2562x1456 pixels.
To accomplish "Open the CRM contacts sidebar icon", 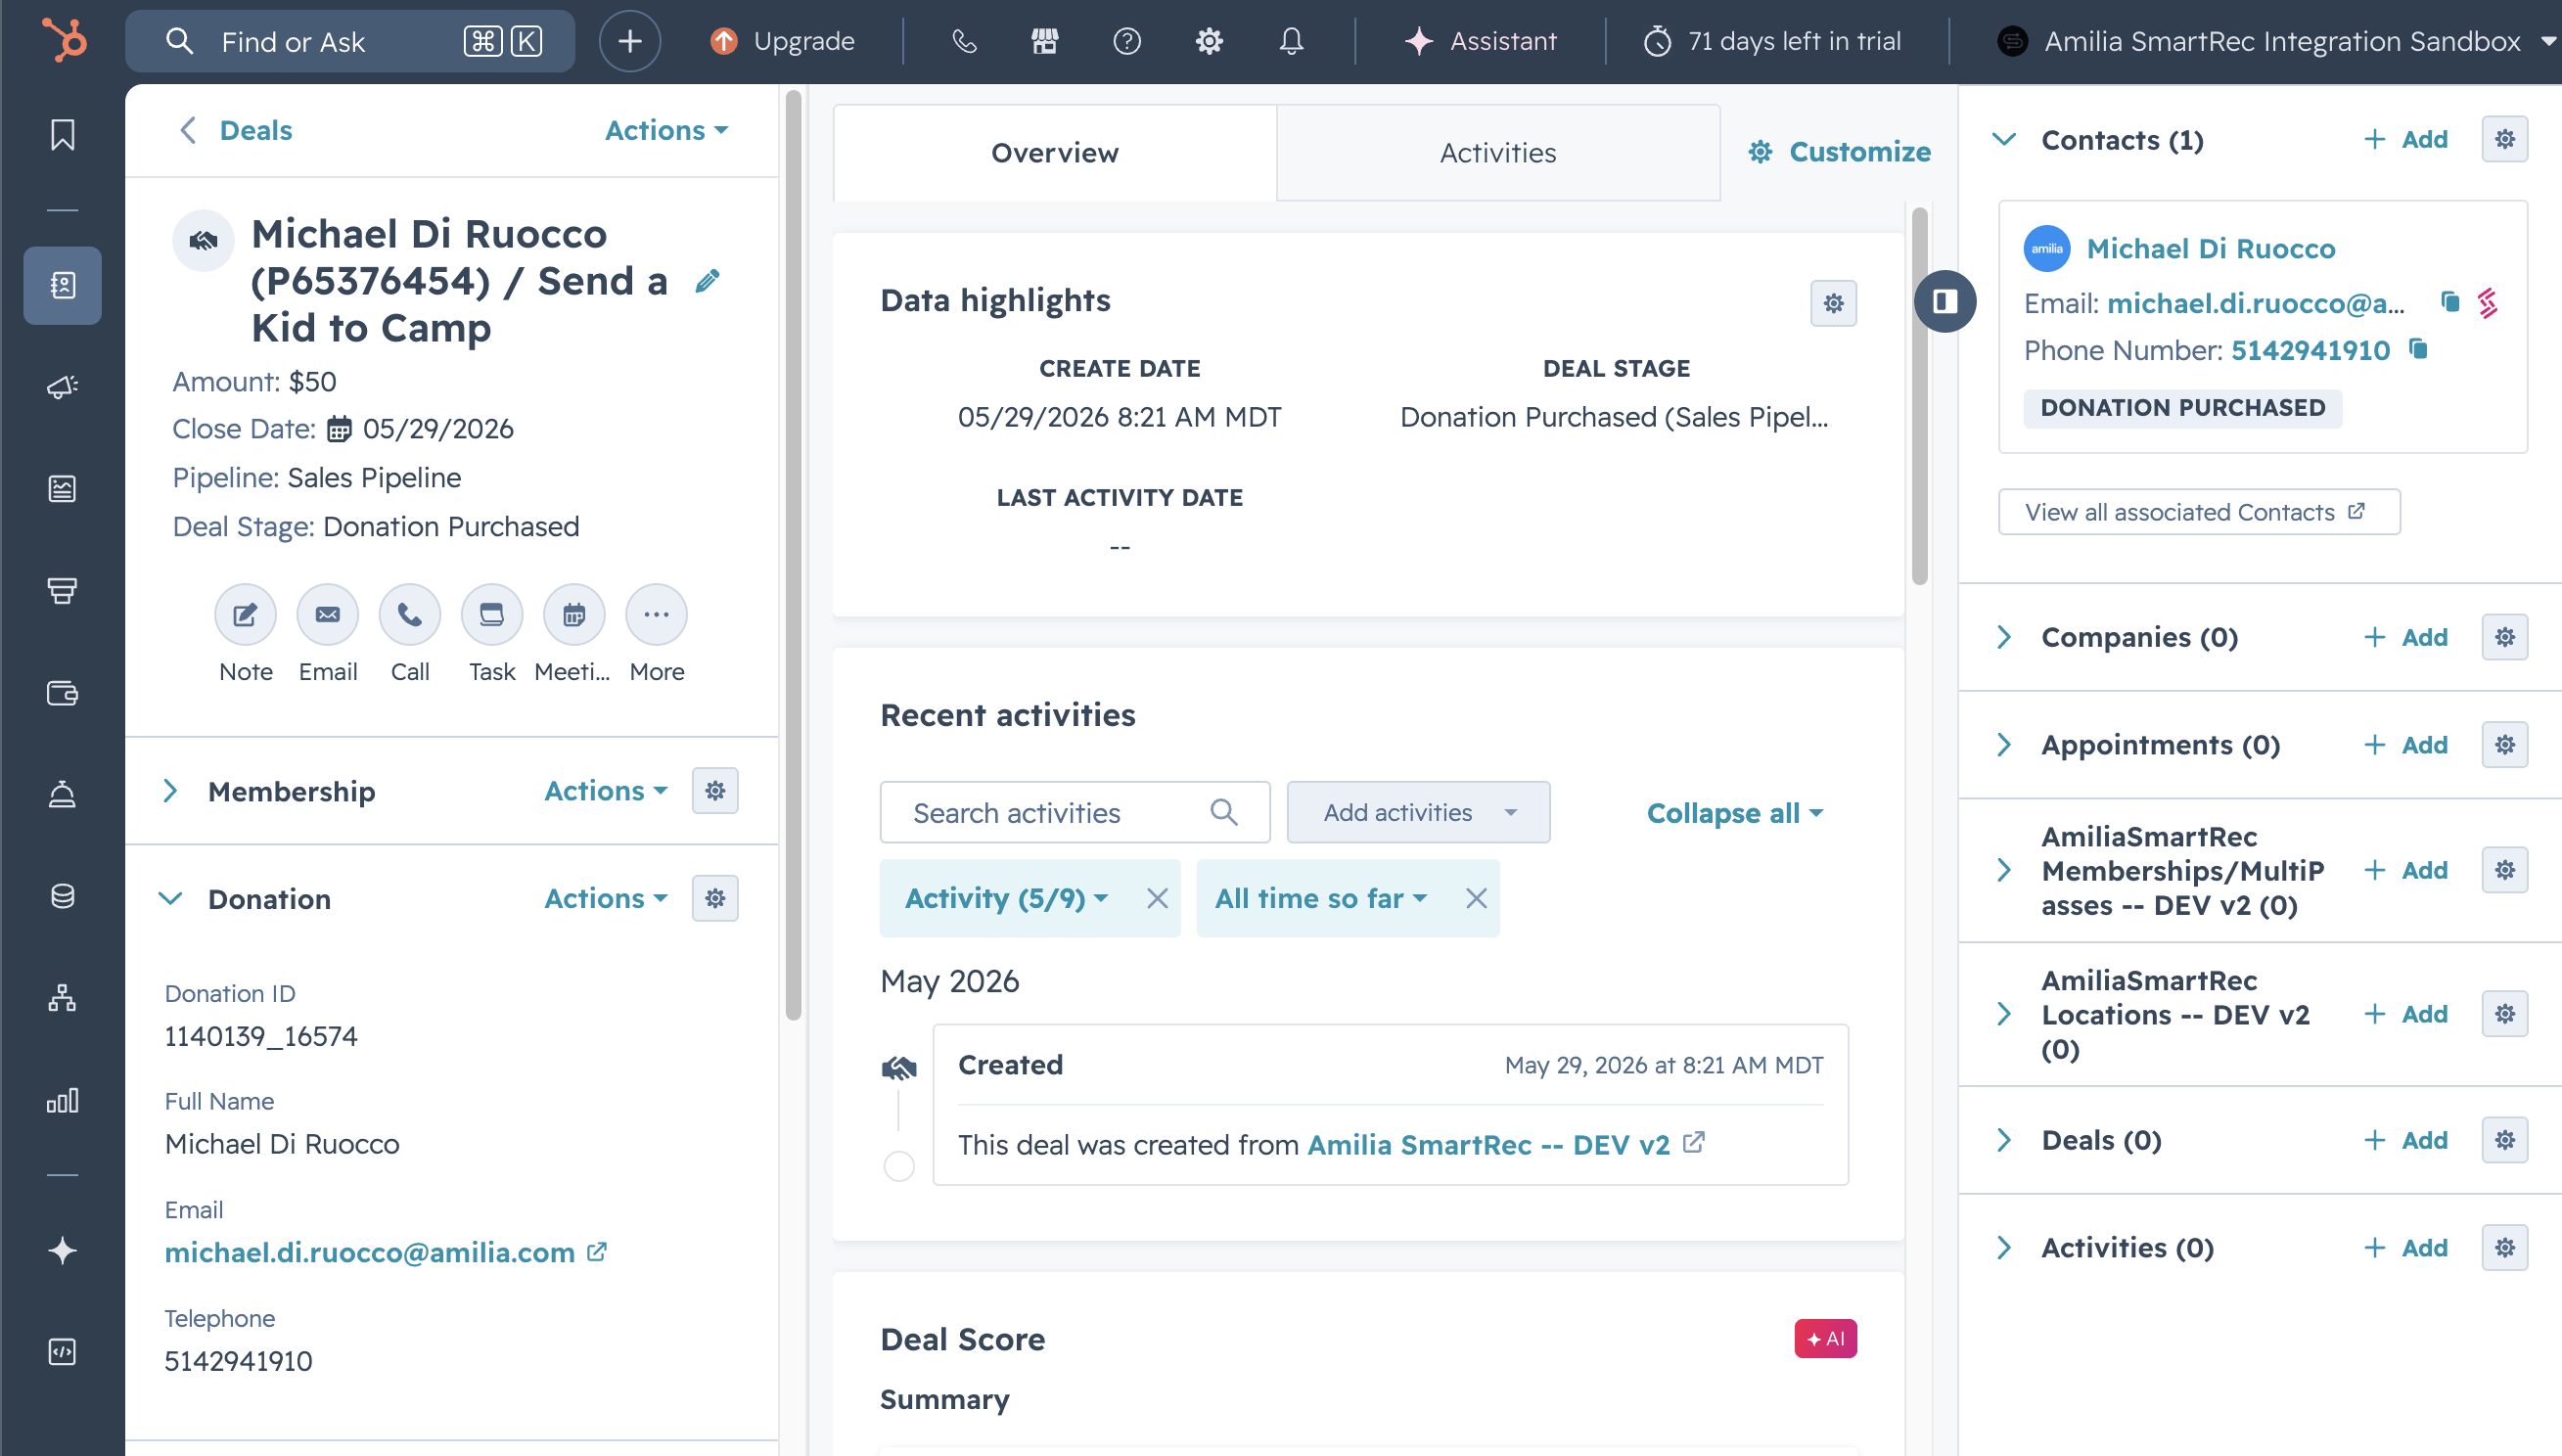I will pos(62,285).
